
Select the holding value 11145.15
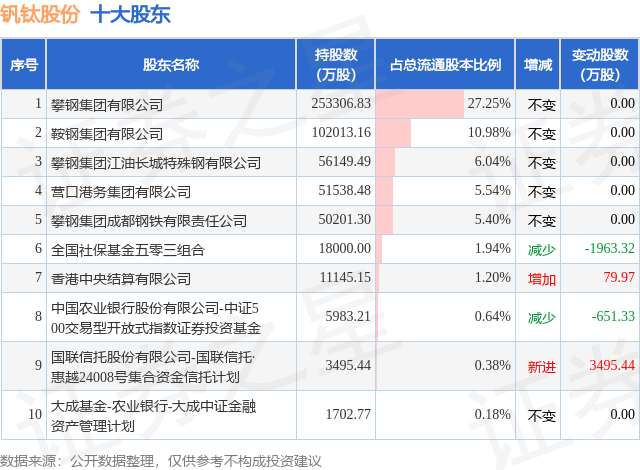345,277
